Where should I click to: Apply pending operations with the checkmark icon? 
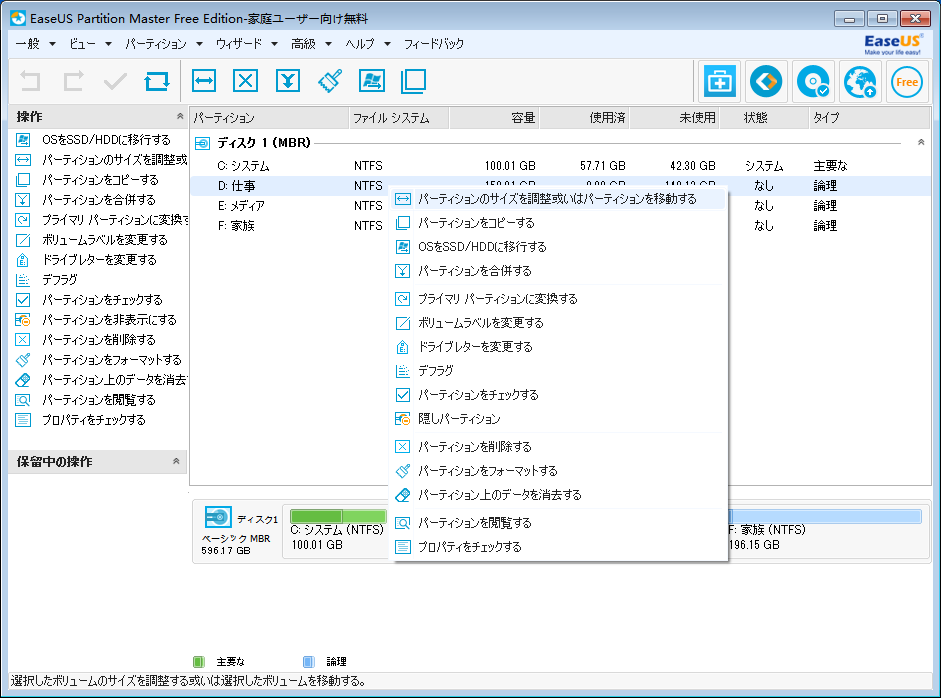[115, 81]
